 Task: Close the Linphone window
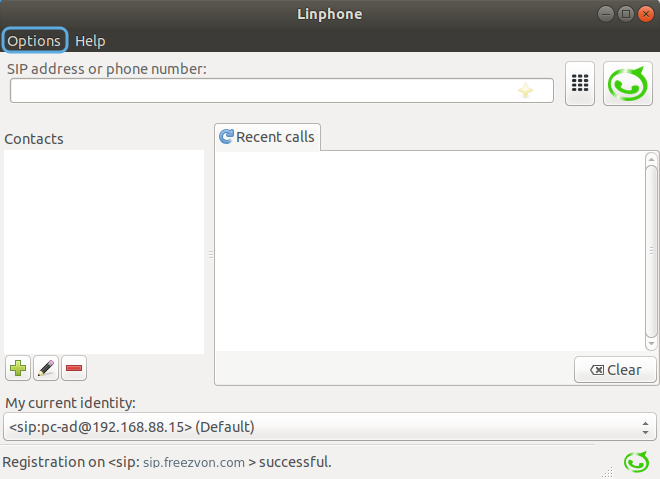[646, 14]
